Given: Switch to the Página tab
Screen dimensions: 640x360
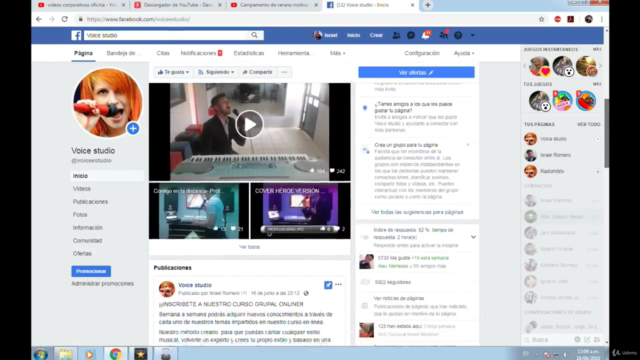Looking at the screenshot, I should 83,53.
